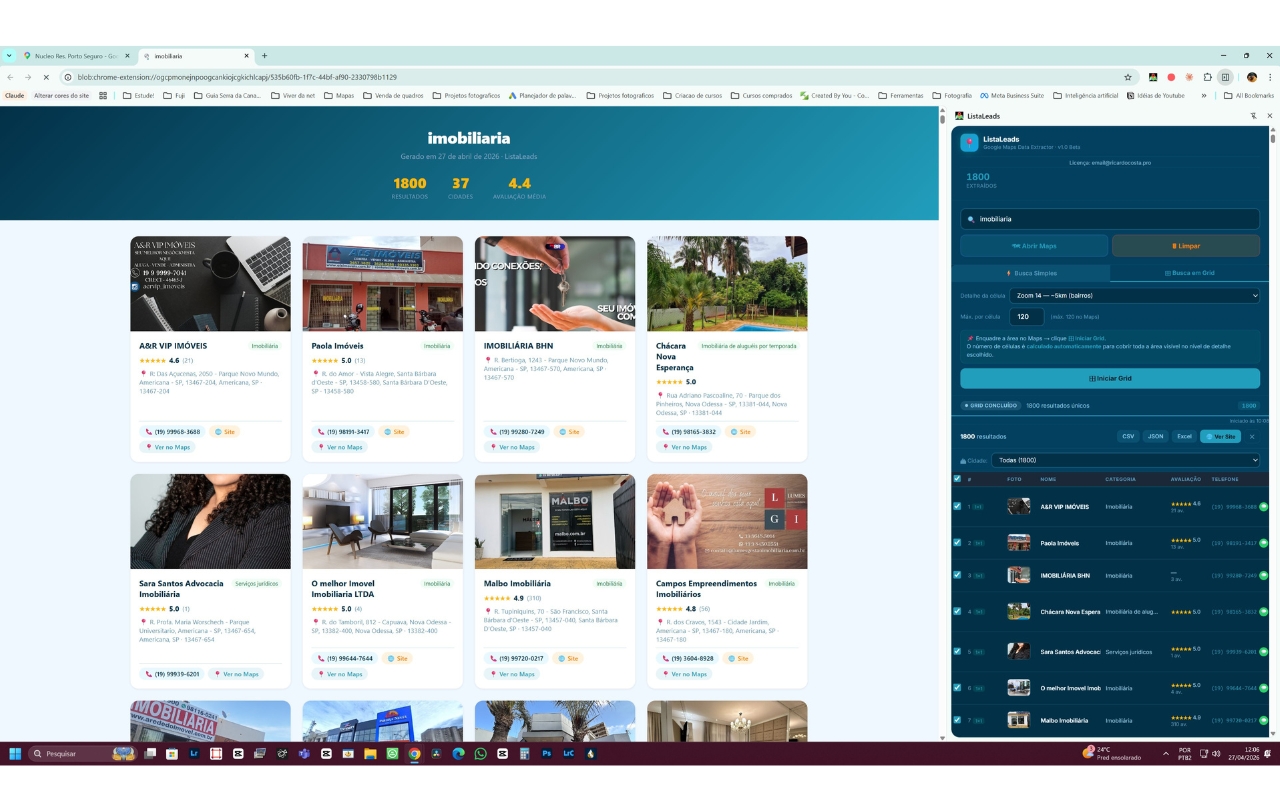Expand the Cursos comprados bookmark folder
Image resolution: width=1280 pixels, height=800 pixels.
761,96
